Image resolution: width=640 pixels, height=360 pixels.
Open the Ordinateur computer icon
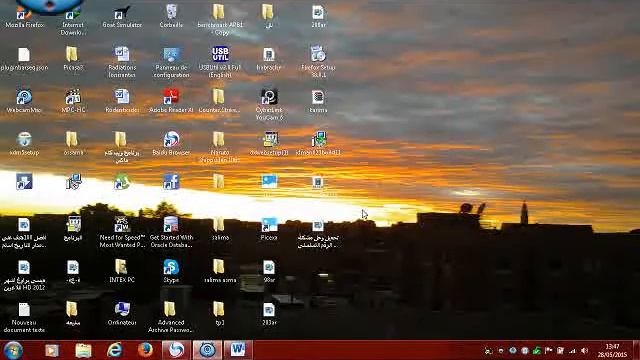click(122, 314)
